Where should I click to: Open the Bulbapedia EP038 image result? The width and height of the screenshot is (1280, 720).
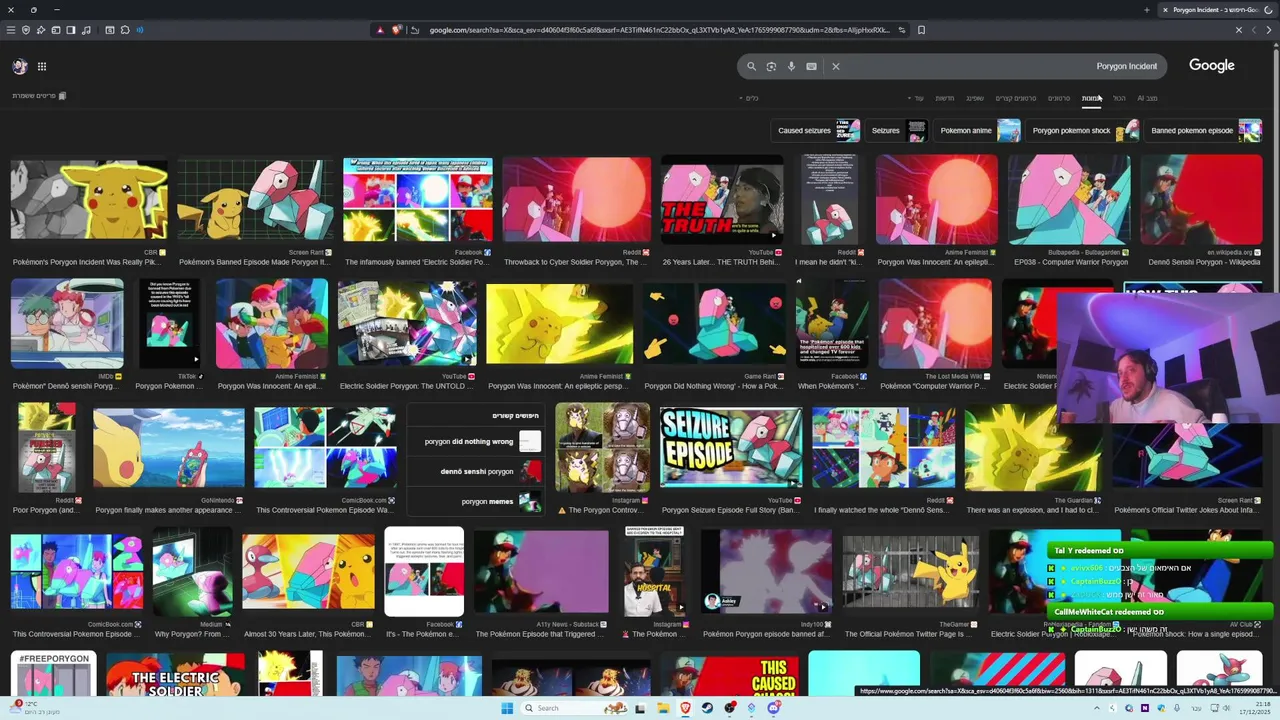(1069, 200)
